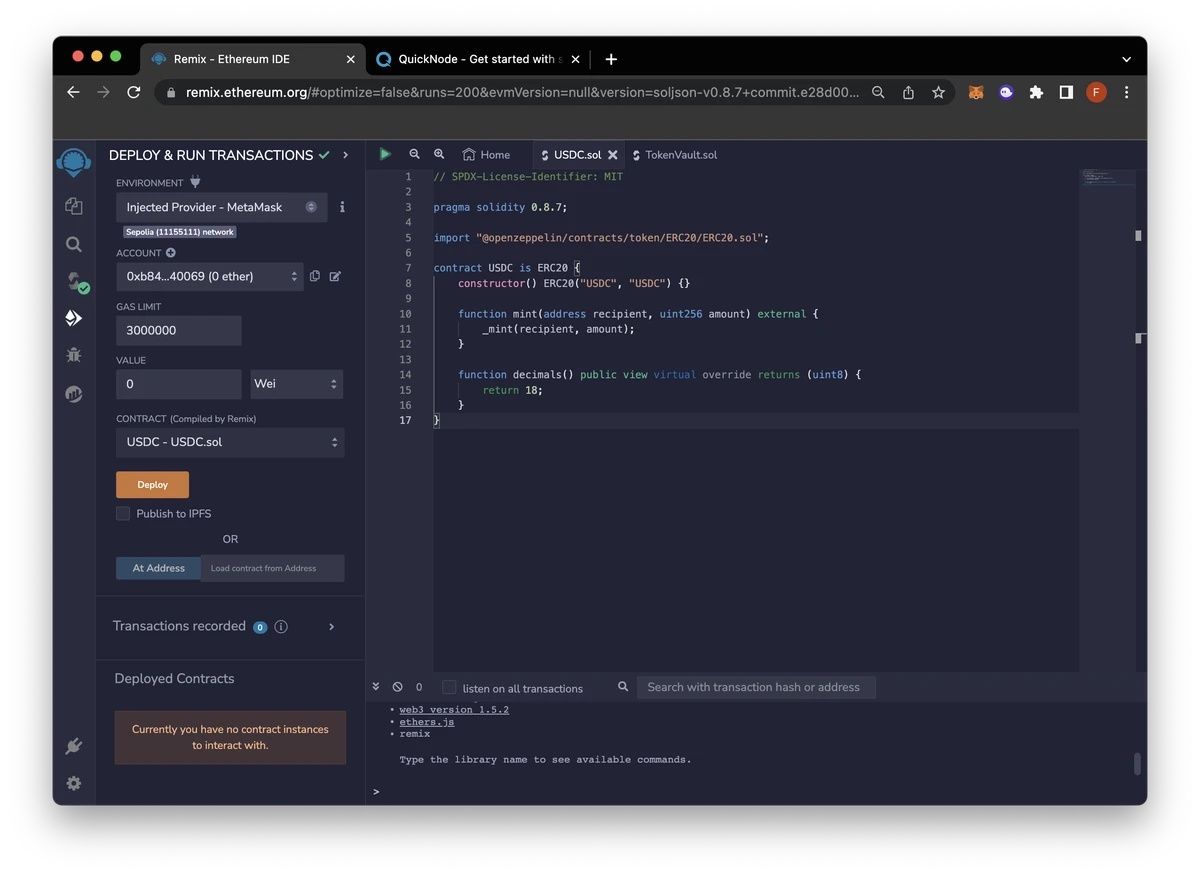The image size is (1200, 875).
Task: Open the Contract selector showing USDC - USDC.sol
Action: (229, 441)
